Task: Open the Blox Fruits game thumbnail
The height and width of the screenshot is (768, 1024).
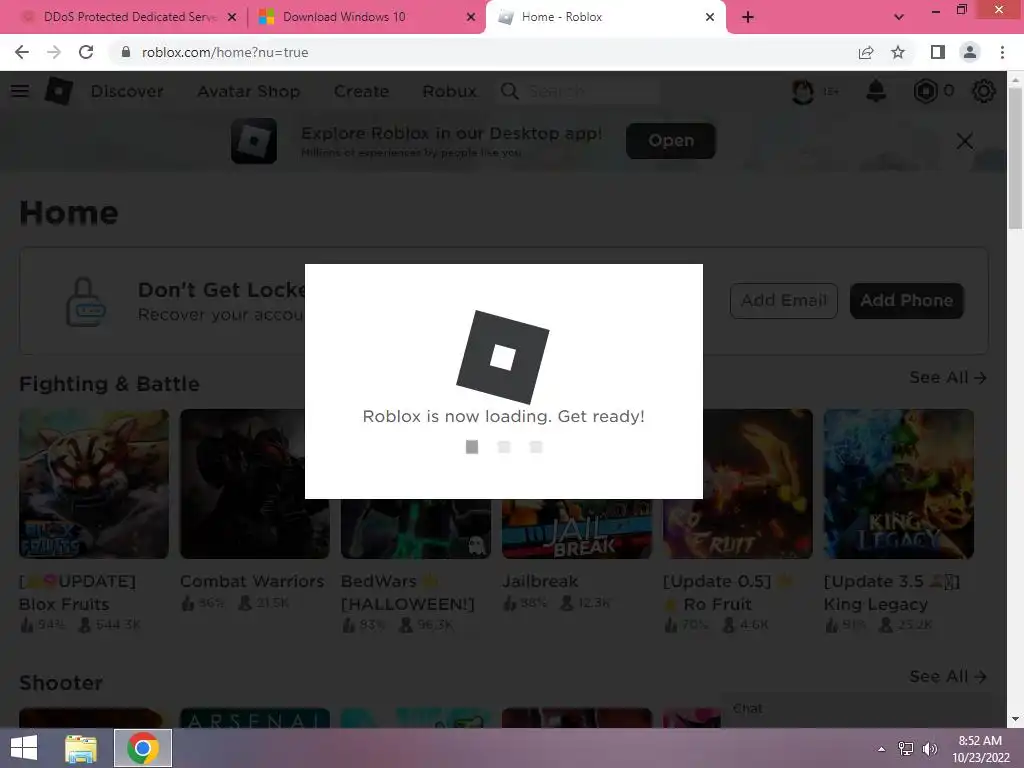Action: pyautogui.click(x=94, y=484)
